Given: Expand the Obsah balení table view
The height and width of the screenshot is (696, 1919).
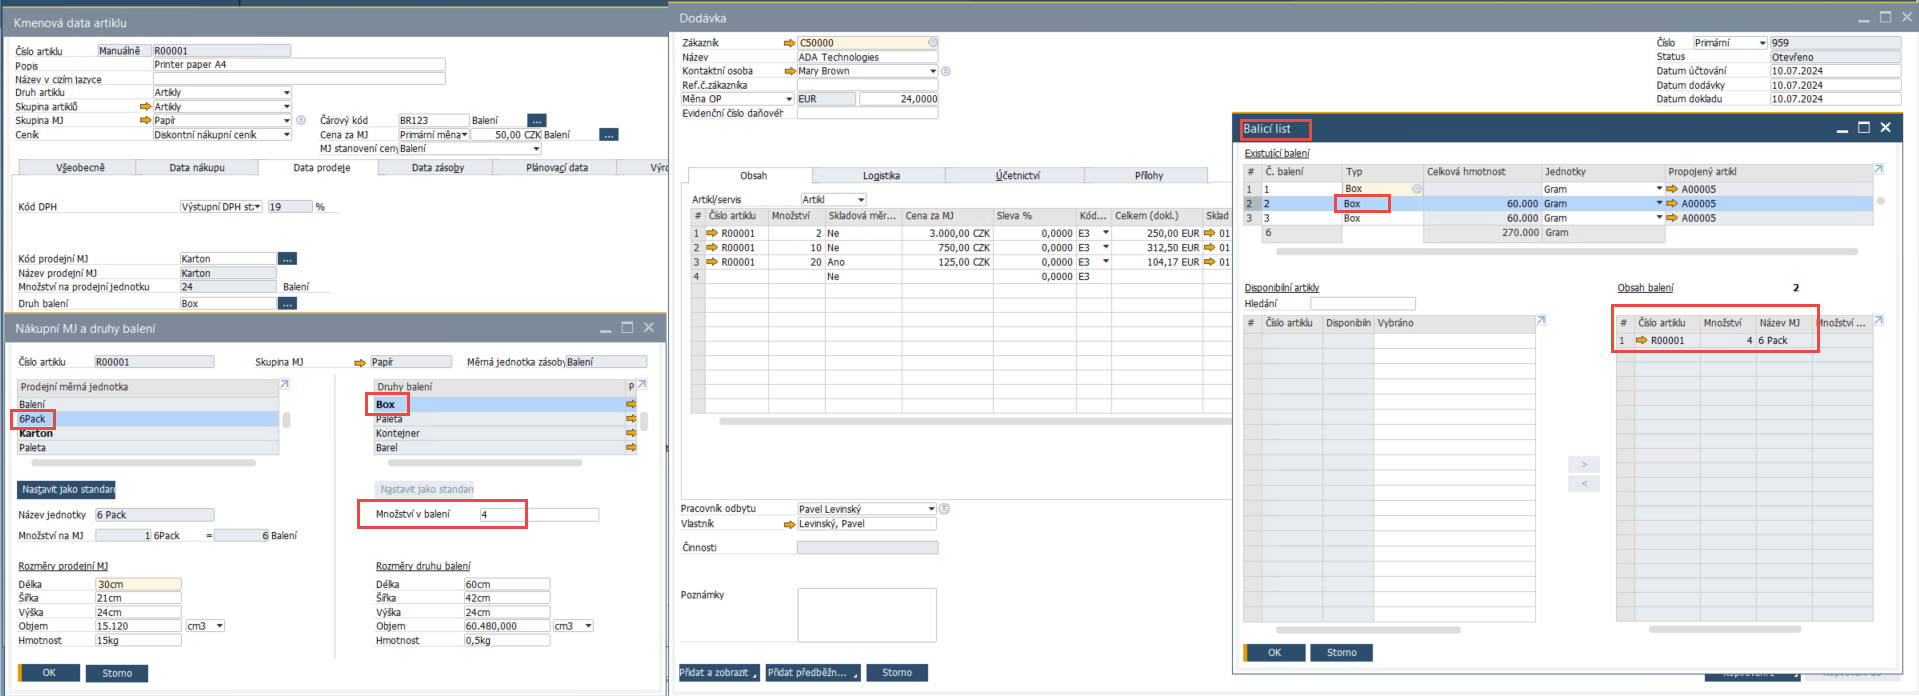Looking at the screenshot, I should point(1878,320).
